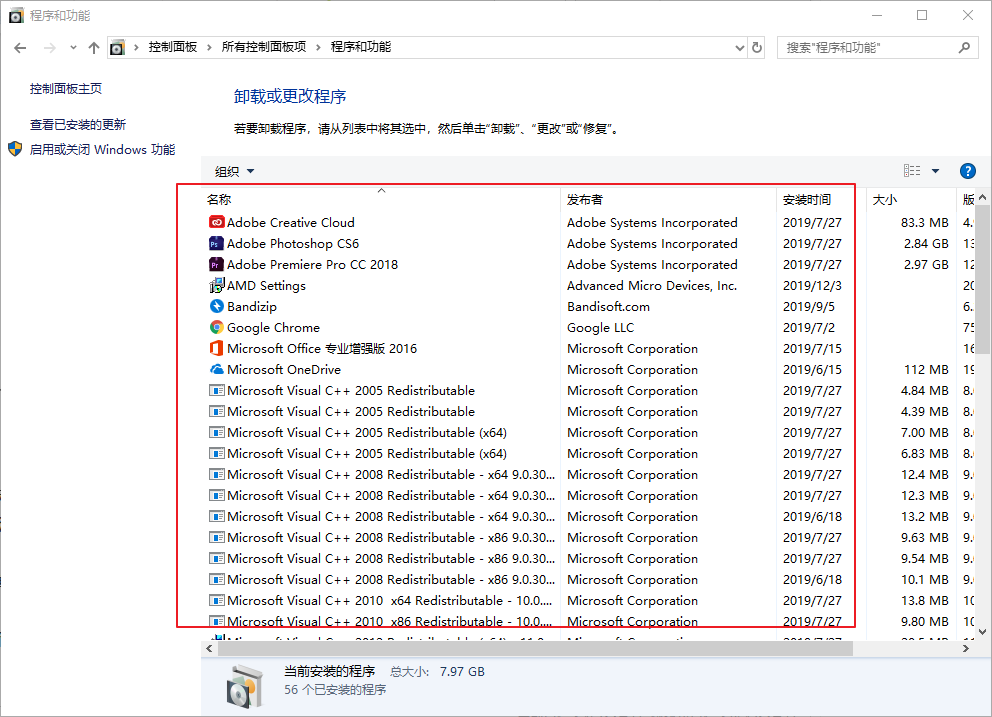The width and height of the screenshot is (992, 717).
Task: Select the Adobe Photoshop CS6 icon
Action: tap(216, 244)
